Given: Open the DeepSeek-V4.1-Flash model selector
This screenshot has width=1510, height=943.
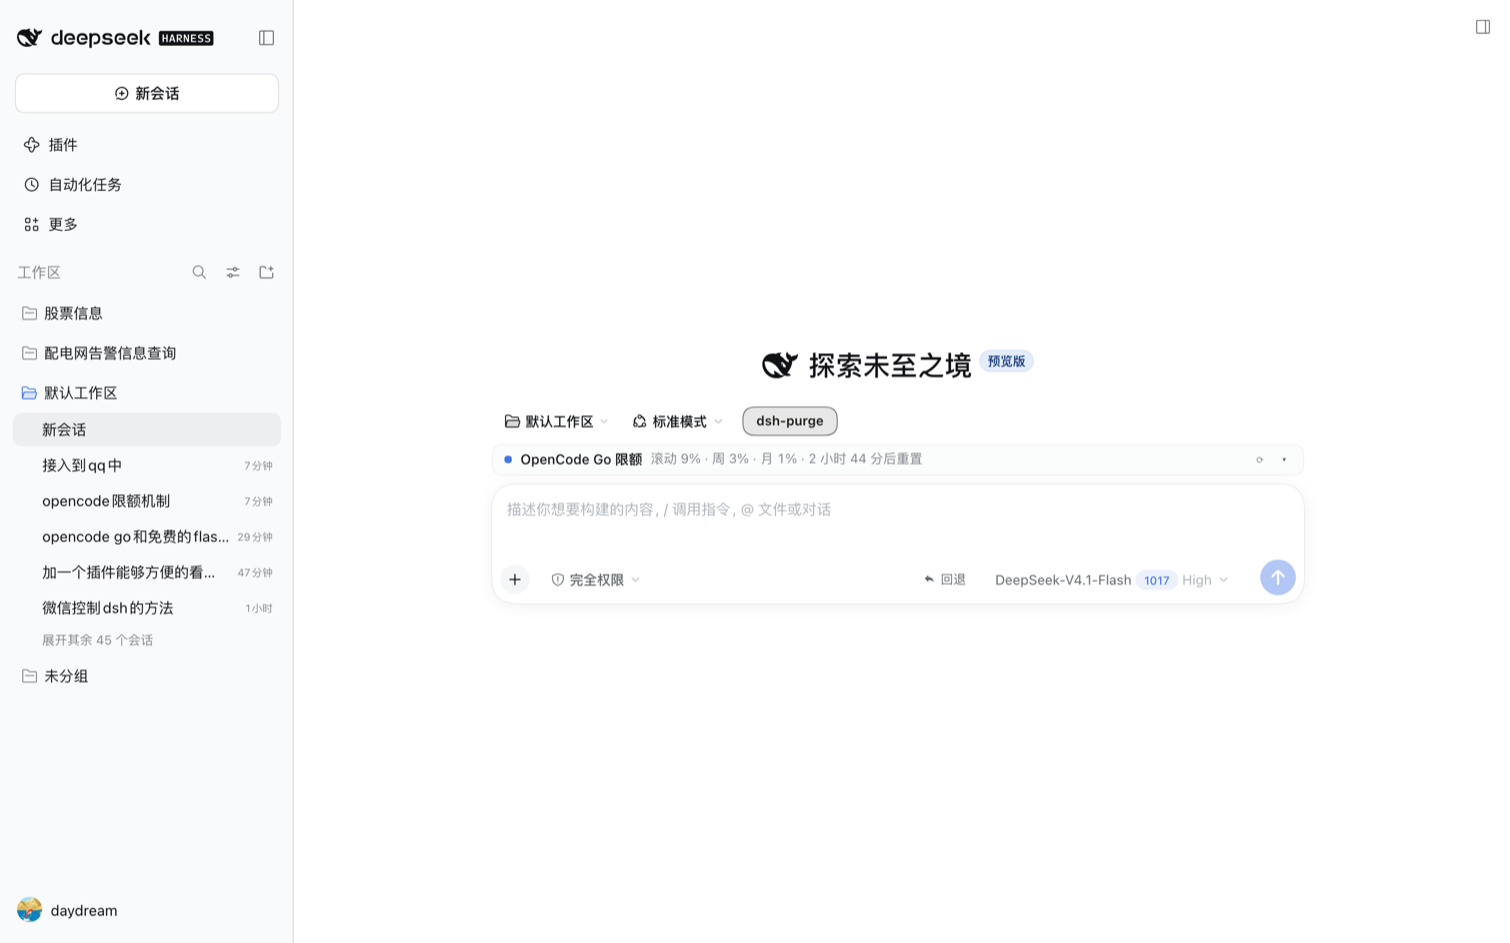Looking at the screenshot, I should point(1063,580).
